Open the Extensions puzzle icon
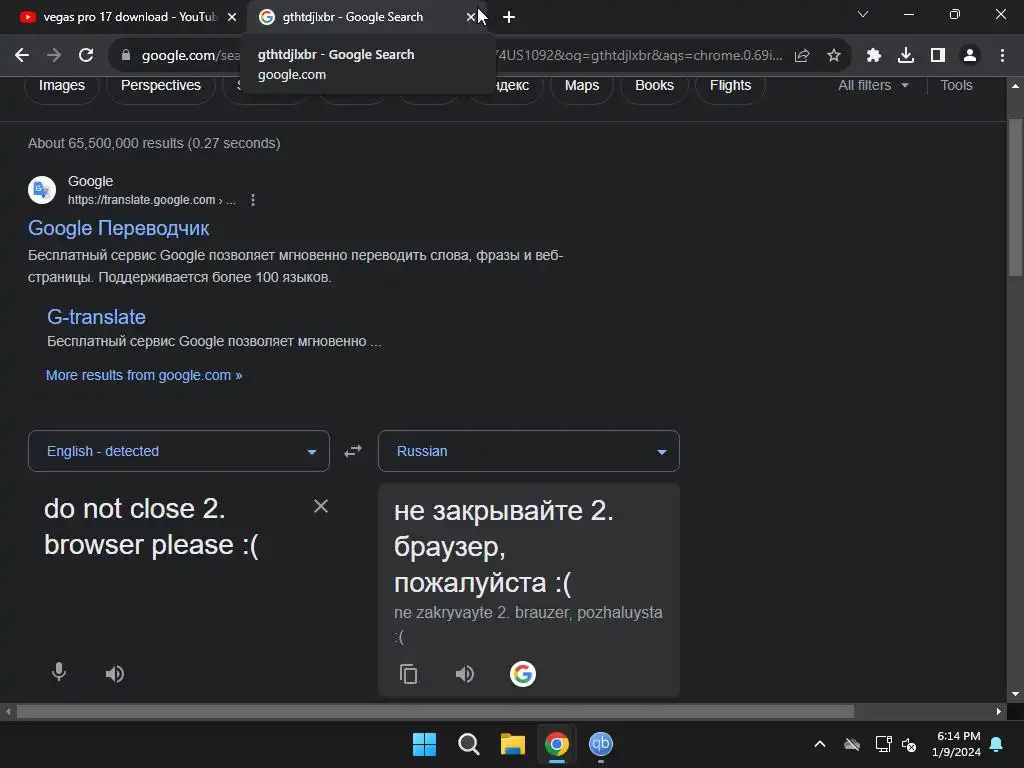 [x=874, y=56]
